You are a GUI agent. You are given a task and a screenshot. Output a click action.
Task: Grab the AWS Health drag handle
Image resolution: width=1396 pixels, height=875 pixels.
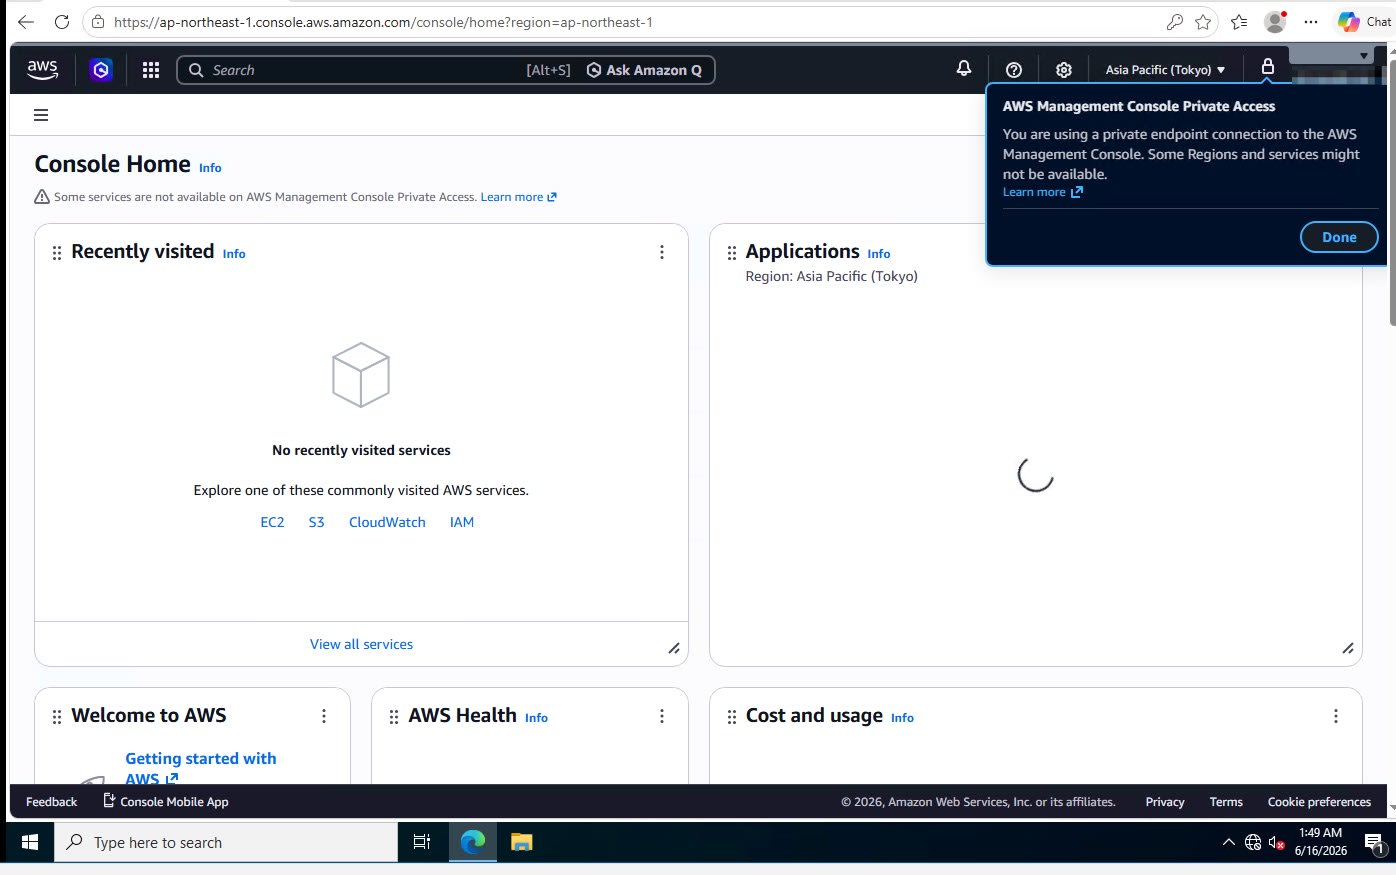(x=394, y=717)
